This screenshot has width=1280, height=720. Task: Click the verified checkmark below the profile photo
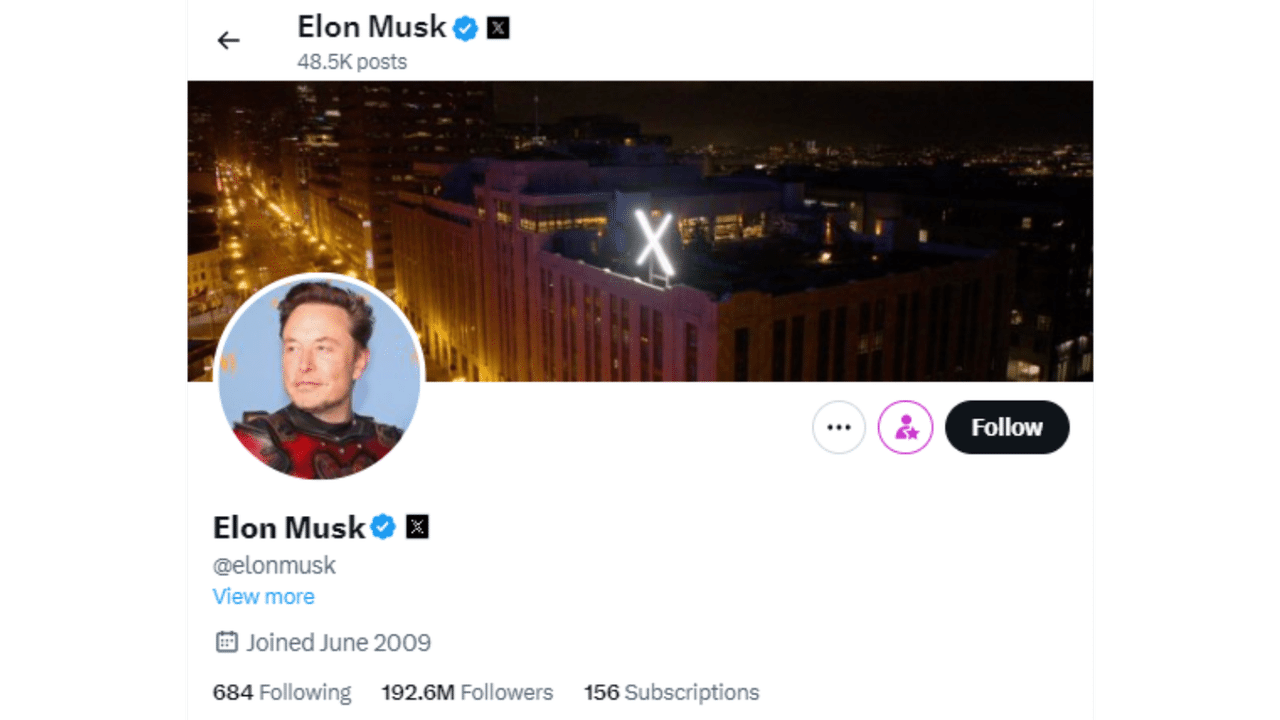click(384, 527)
